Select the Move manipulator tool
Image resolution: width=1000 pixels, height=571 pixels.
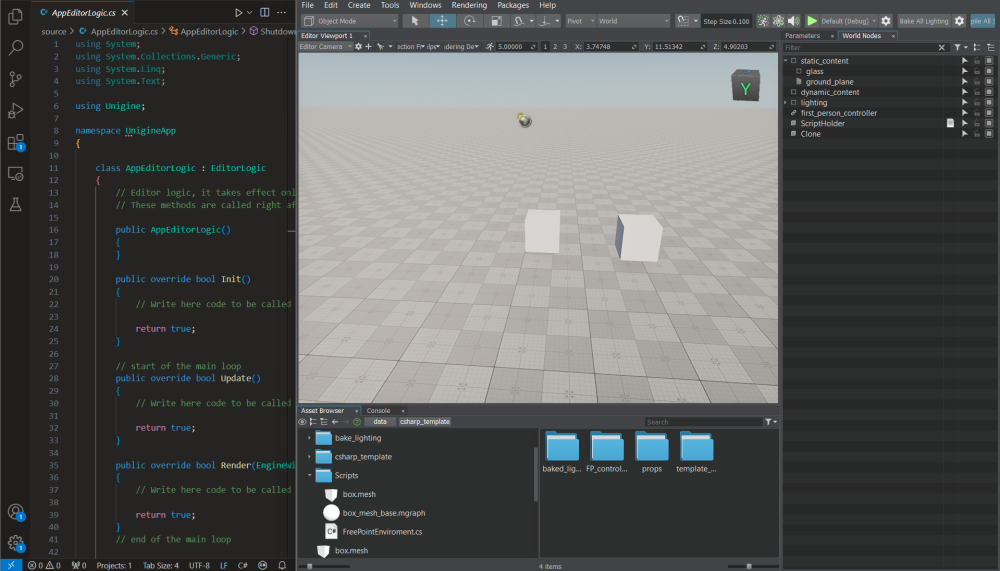tap(442, 21)
